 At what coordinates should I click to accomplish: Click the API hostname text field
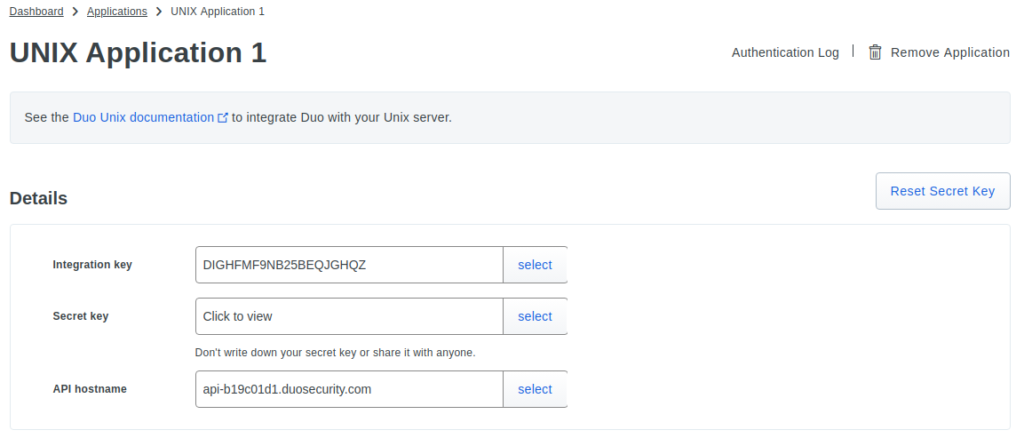(349, 389)
